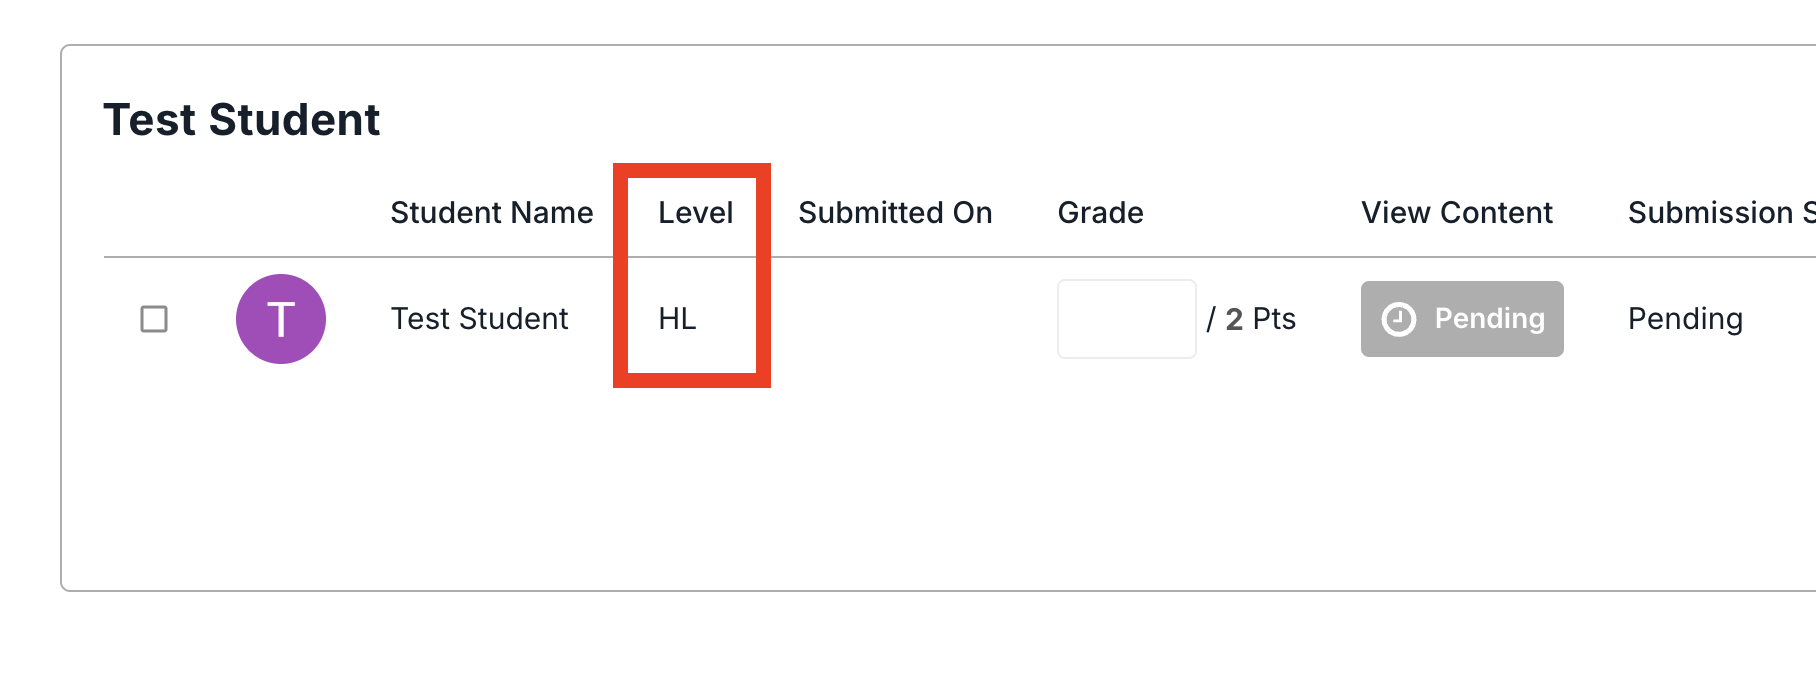This screenshot has width=1816, height=682.
Task: Click the Pending submission status text
Action: tap(1685, 319)
